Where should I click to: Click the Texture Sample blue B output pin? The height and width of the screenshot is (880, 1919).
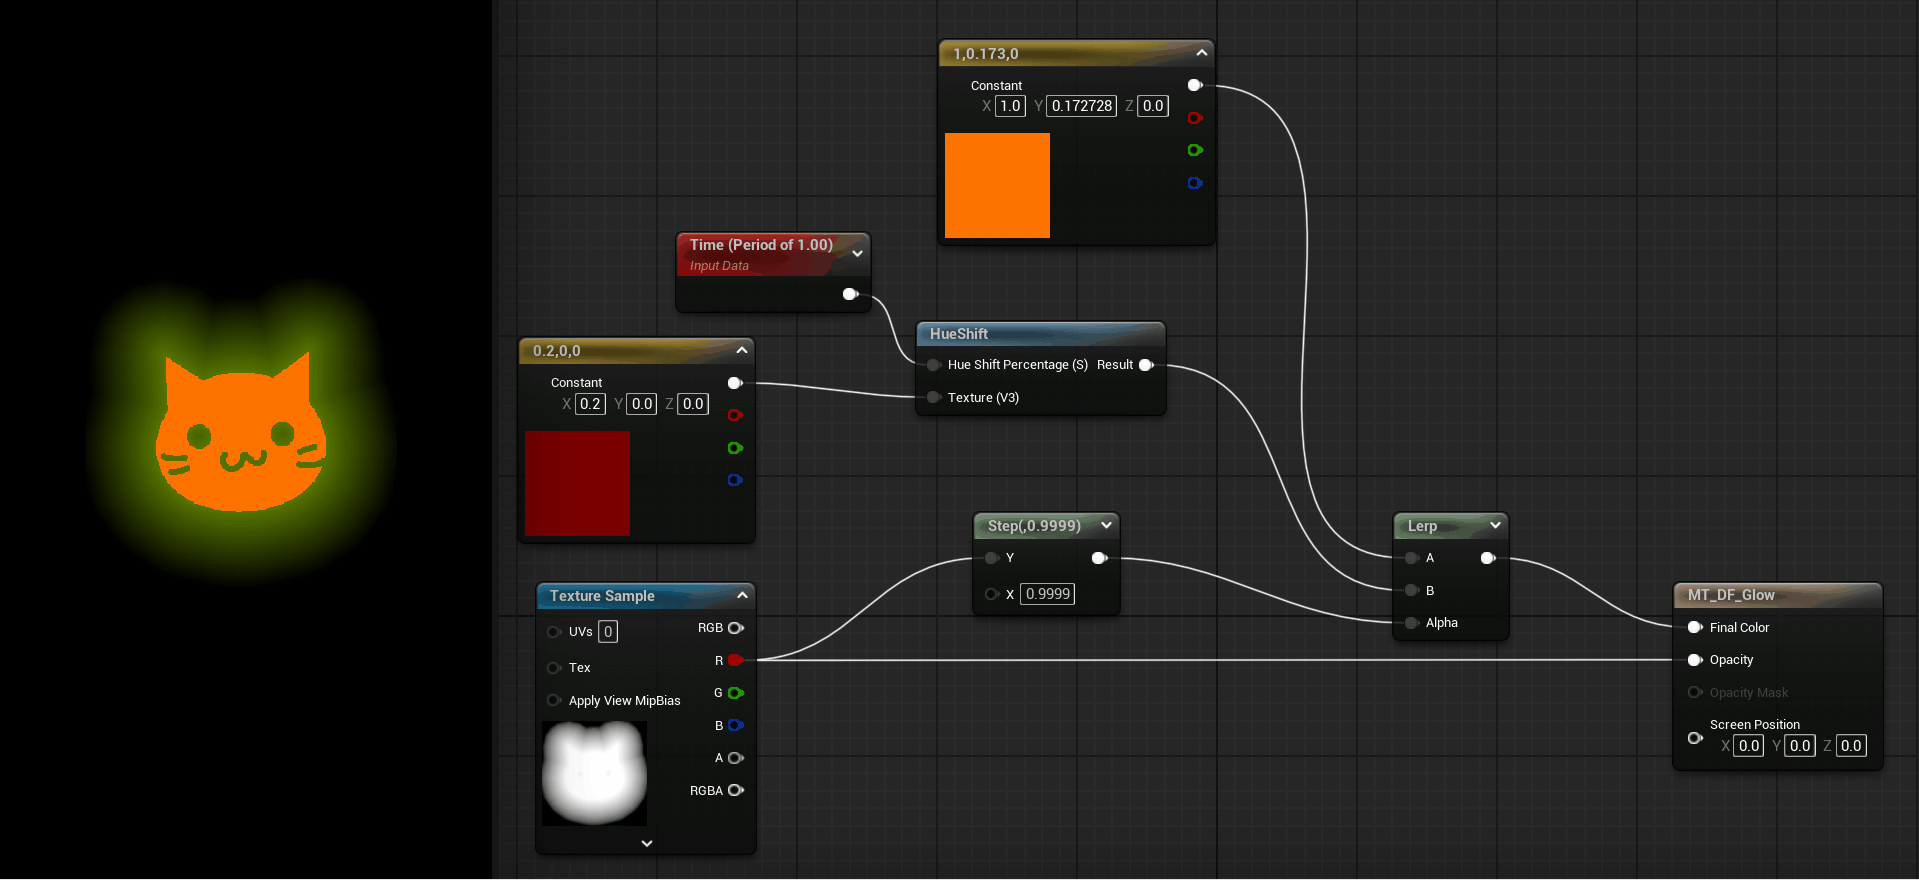[x=735, y=725]
